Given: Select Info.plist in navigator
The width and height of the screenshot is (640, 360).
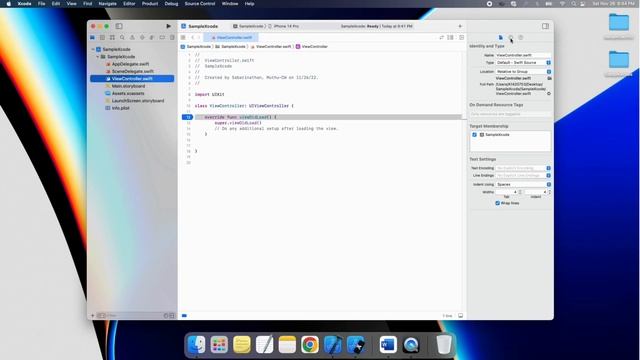Looking at the screenshot, I should 120,108.
